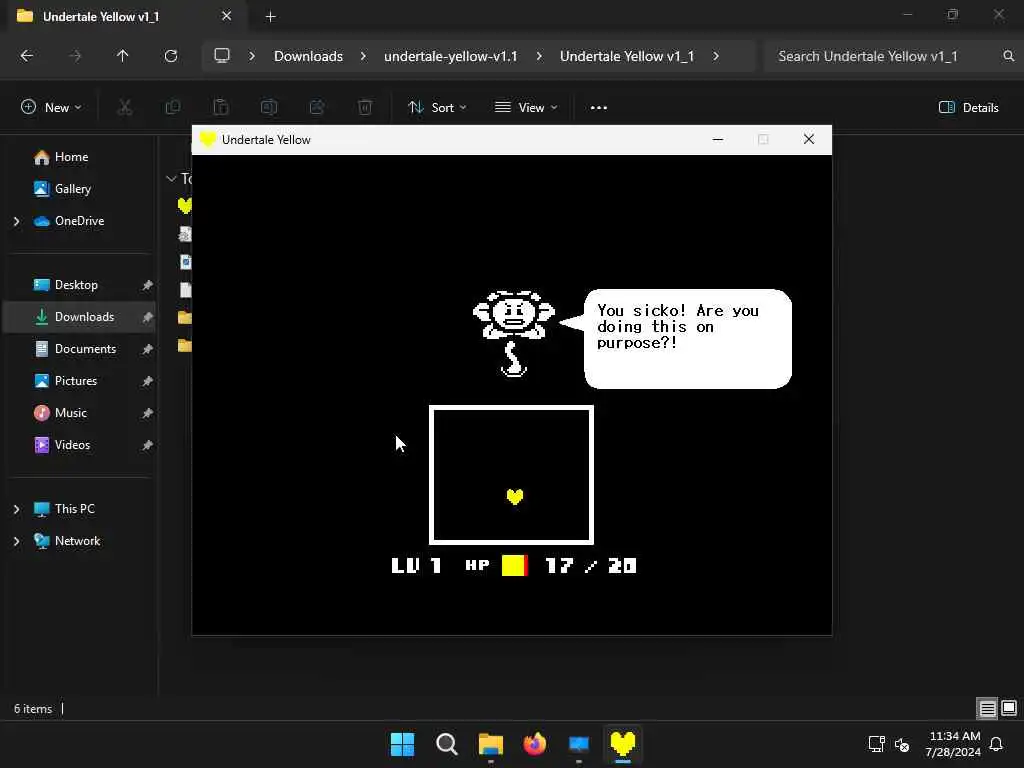Minimize the Undertale Yellow game window
The width and height of the screenshot is (1024, 768).
pyautogui.click(x=718, y=139)
